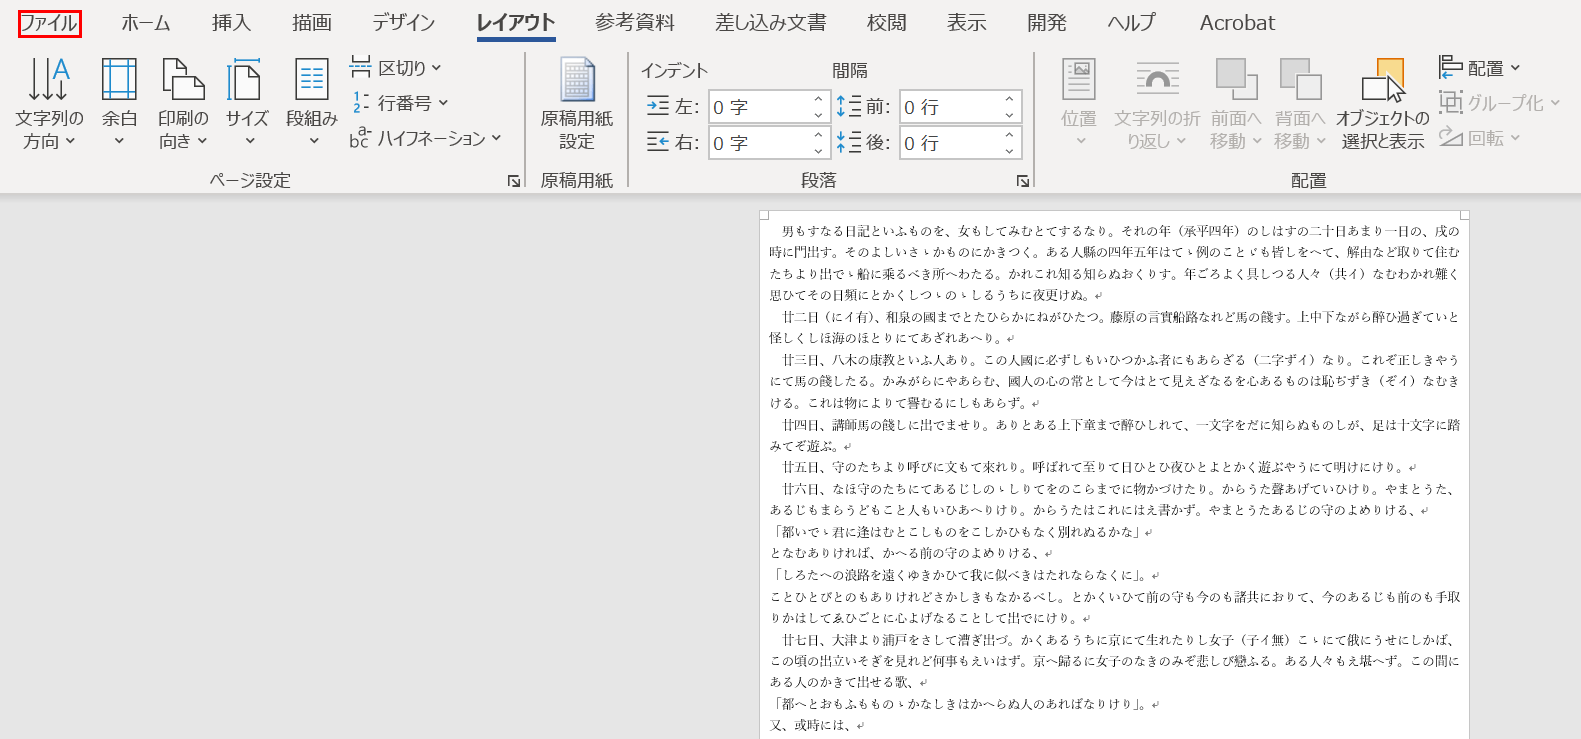Open the サイズ page size icon
Viewport: 1581px width, 739px height.
pos(246,80)
